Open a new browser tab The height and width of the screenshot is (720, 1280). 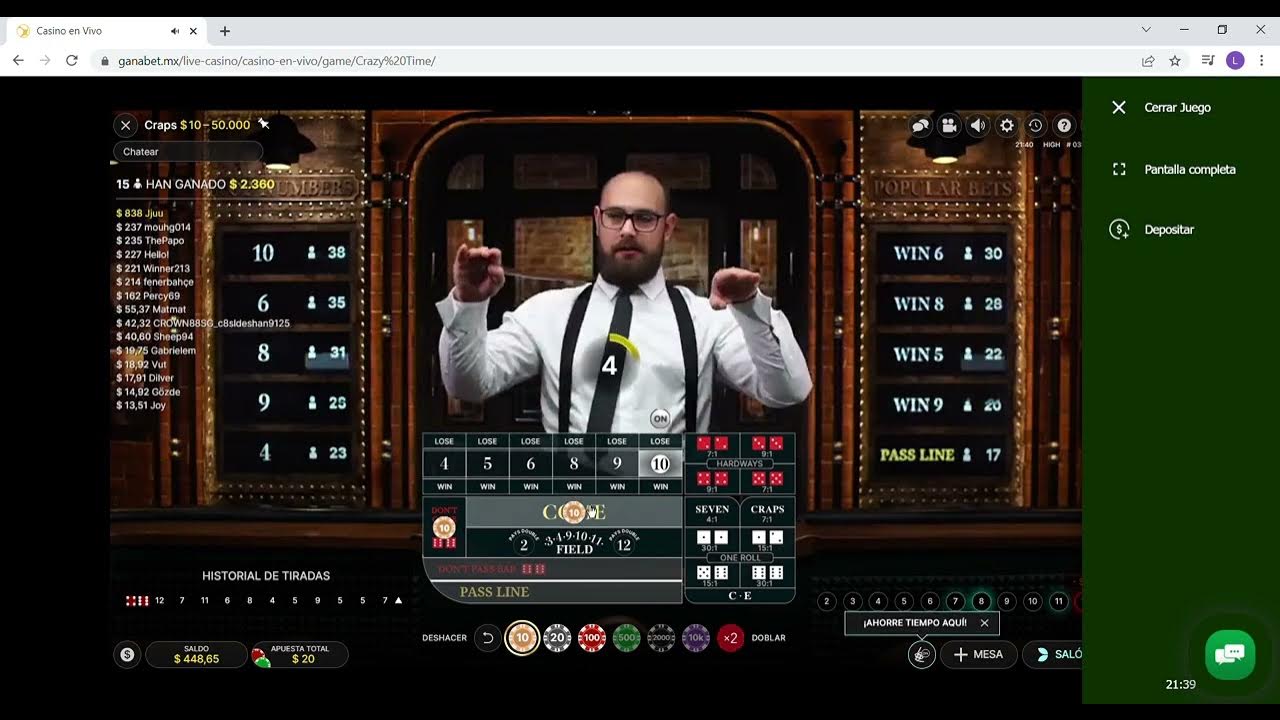tap(225, 31)
